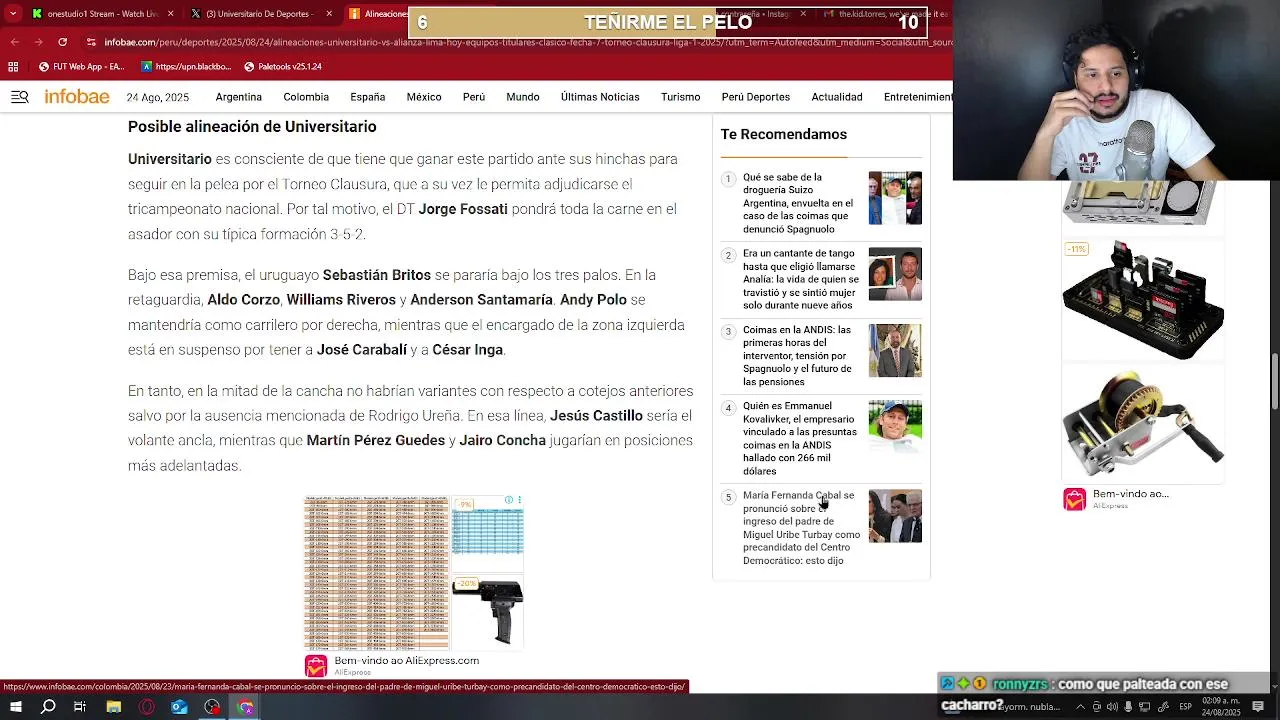This screenshot has width=1280, height=720.
Task: Click thumbnail of Emmanuel Kovalivker story
Action: [895, 427]
